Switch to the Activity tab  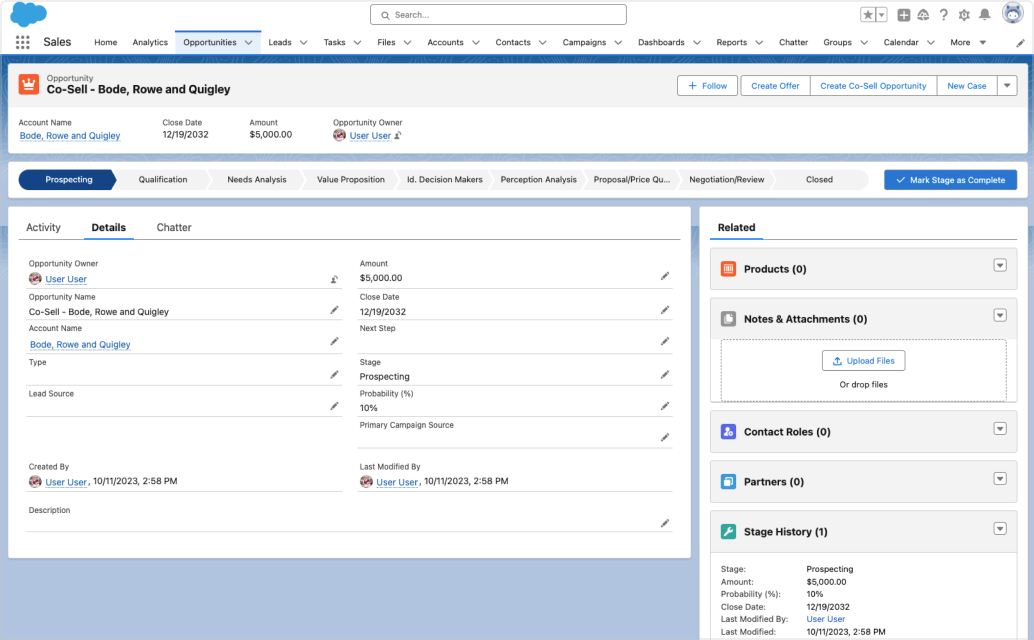pyautogui.click(x=44, y=227)
